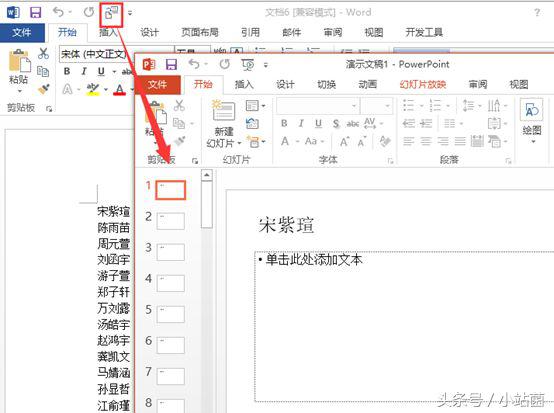Viewport: 554px width, 413px height.
Task: Click 新建幻灯片 new slide button
Action: click(224, 124)
